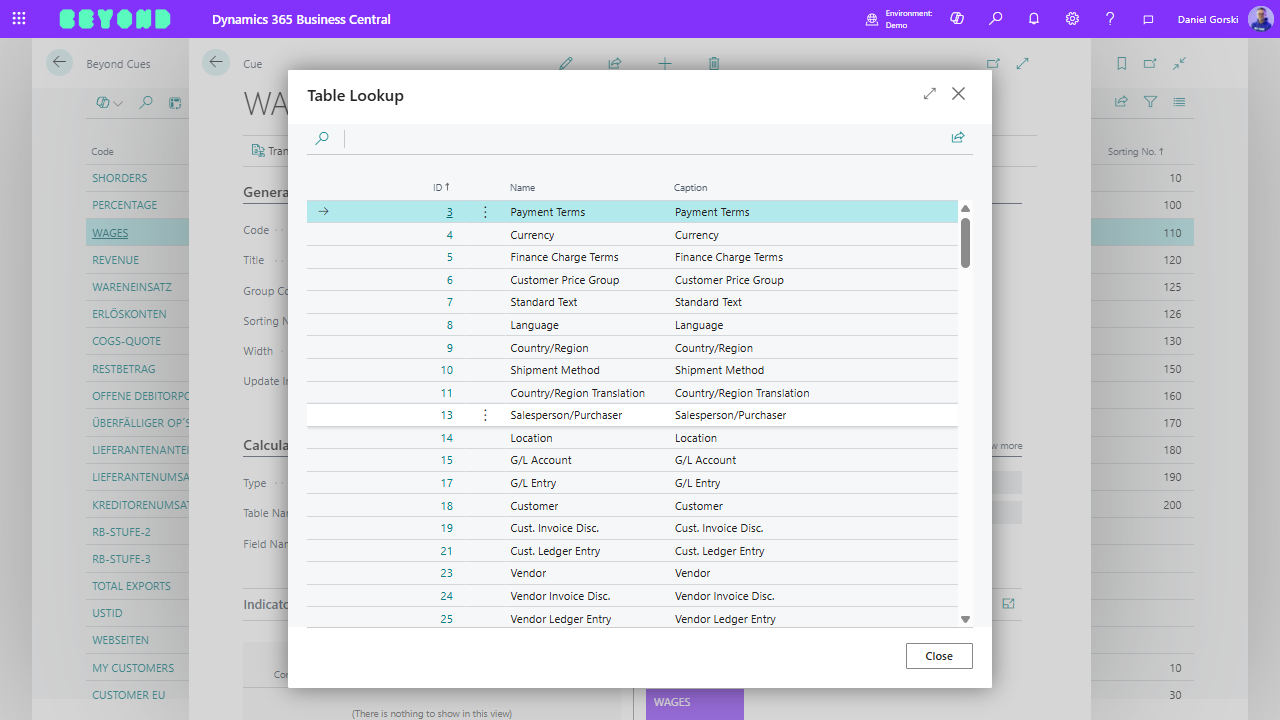Open the Translations menu item

click(270, 150)
